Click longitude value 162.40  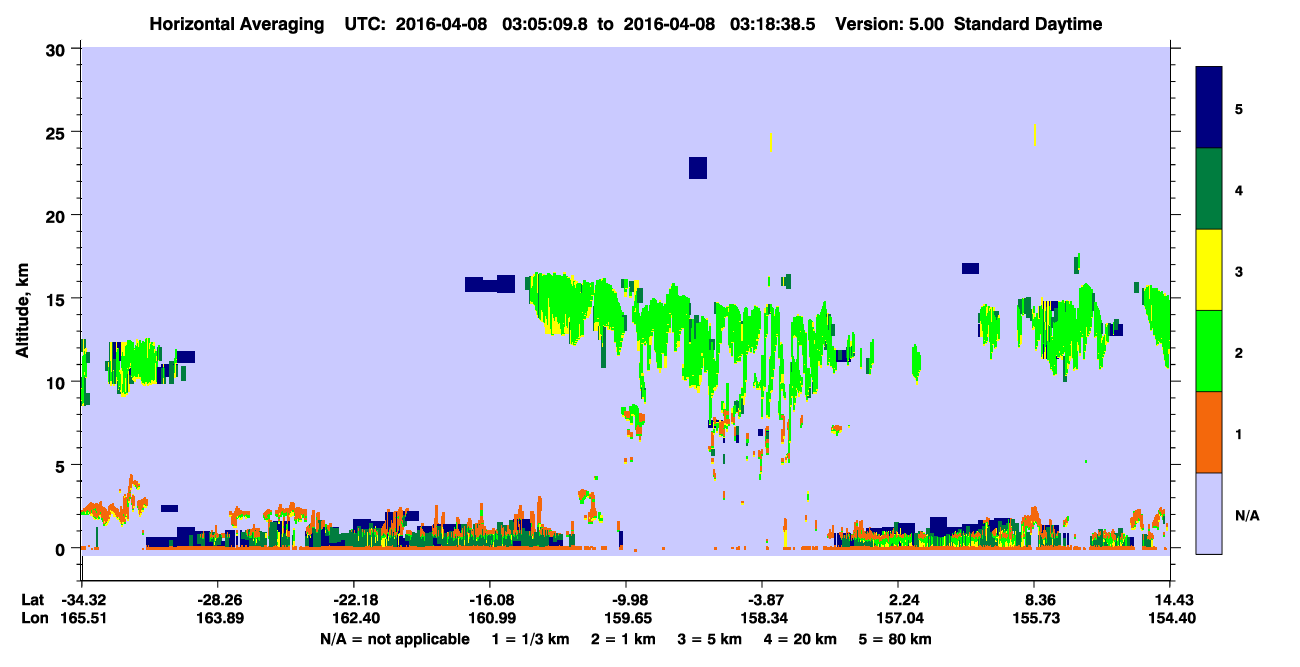353,618
